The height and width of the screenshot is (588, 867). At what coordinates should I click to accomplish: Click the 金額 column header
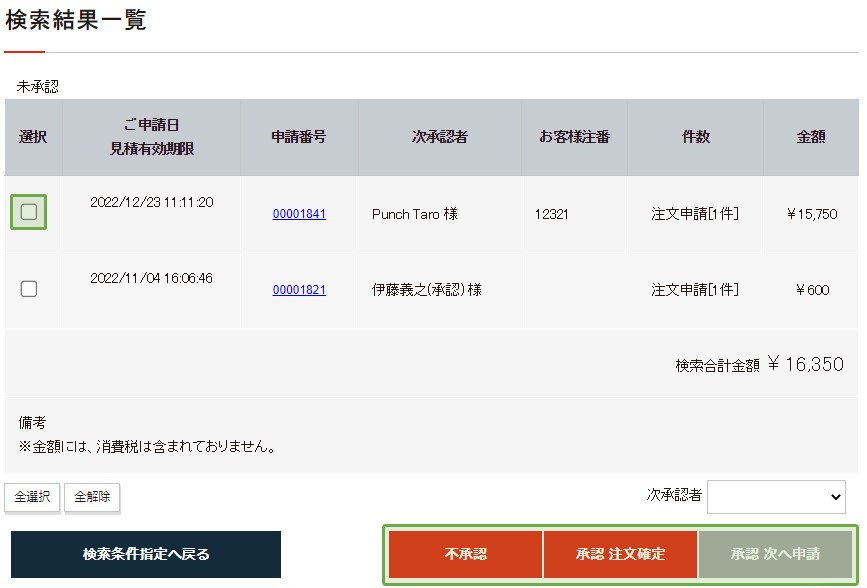click(x=811, y=137)
